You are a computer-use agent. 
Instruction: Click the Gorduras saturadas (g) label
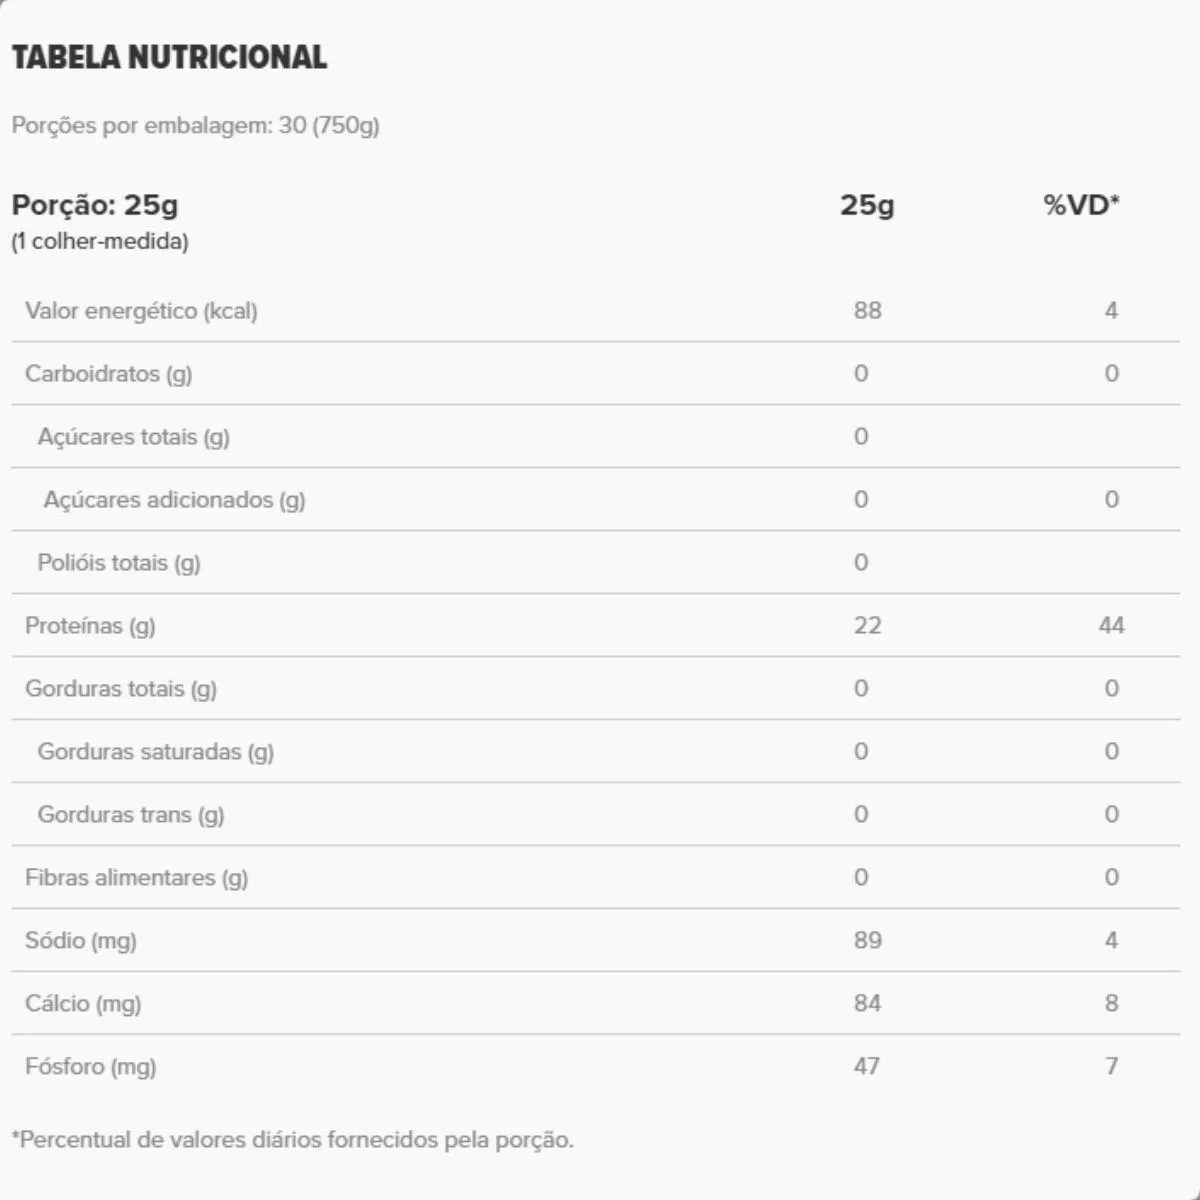tap(155, 752)
